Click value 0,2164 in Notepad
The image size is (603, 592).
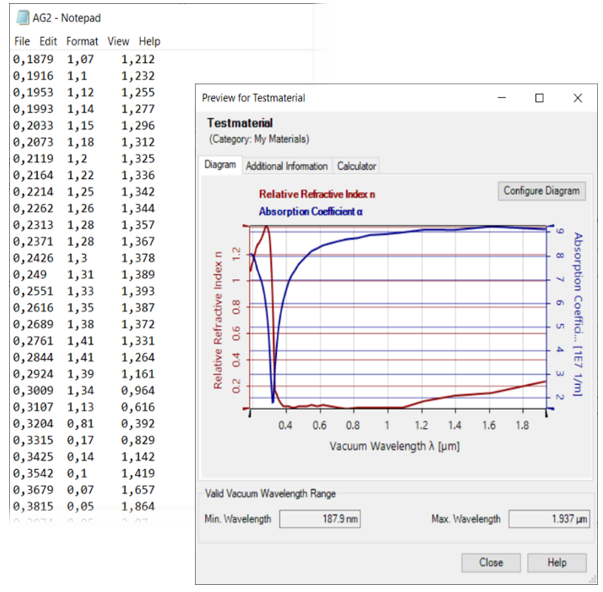click(33, 175)
